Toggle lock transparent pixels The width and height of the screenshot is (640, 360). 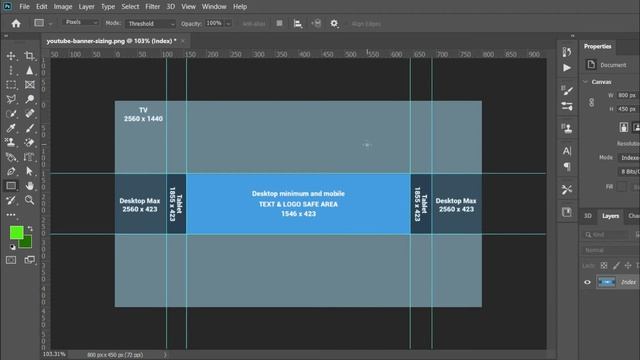click(x=604, y=266)
